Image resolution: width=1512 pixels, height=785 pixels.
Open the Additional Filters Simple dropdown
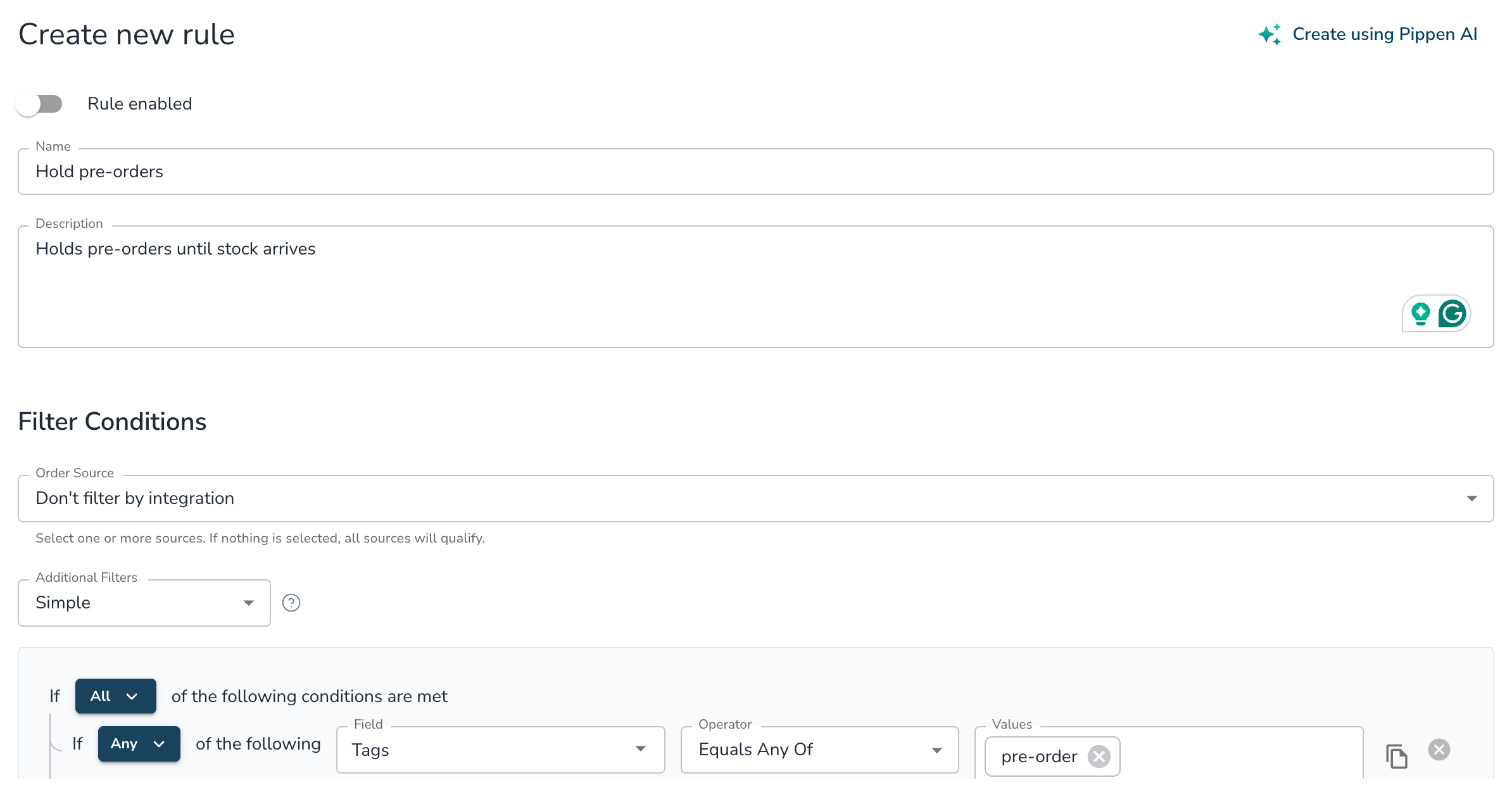coord(144,603)
